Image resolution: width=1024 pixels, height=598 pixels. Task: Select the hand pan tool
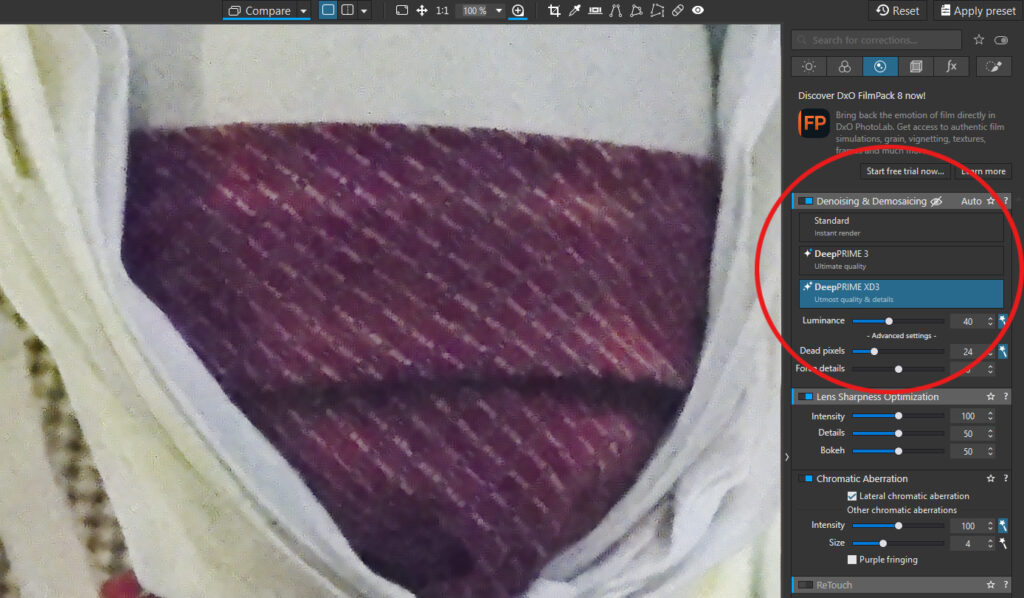tap(422, 11)
